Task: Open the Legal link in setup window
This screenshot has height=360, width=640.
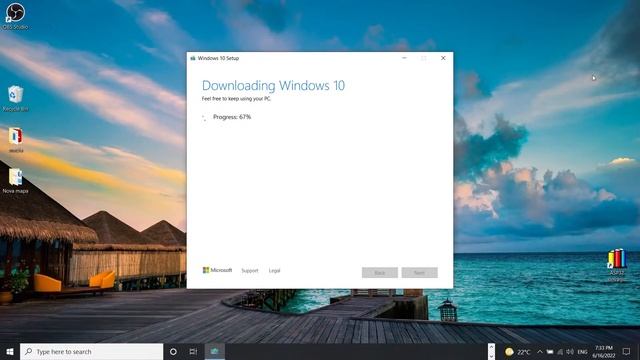Action: [x=274, y=271]
